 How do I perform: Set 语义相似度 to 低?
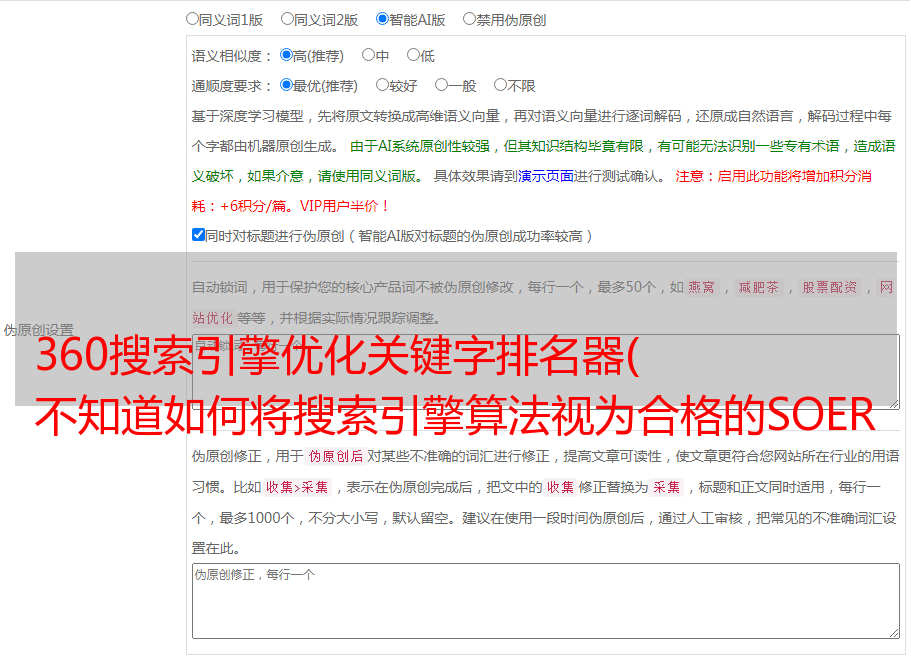click(413, 55)
